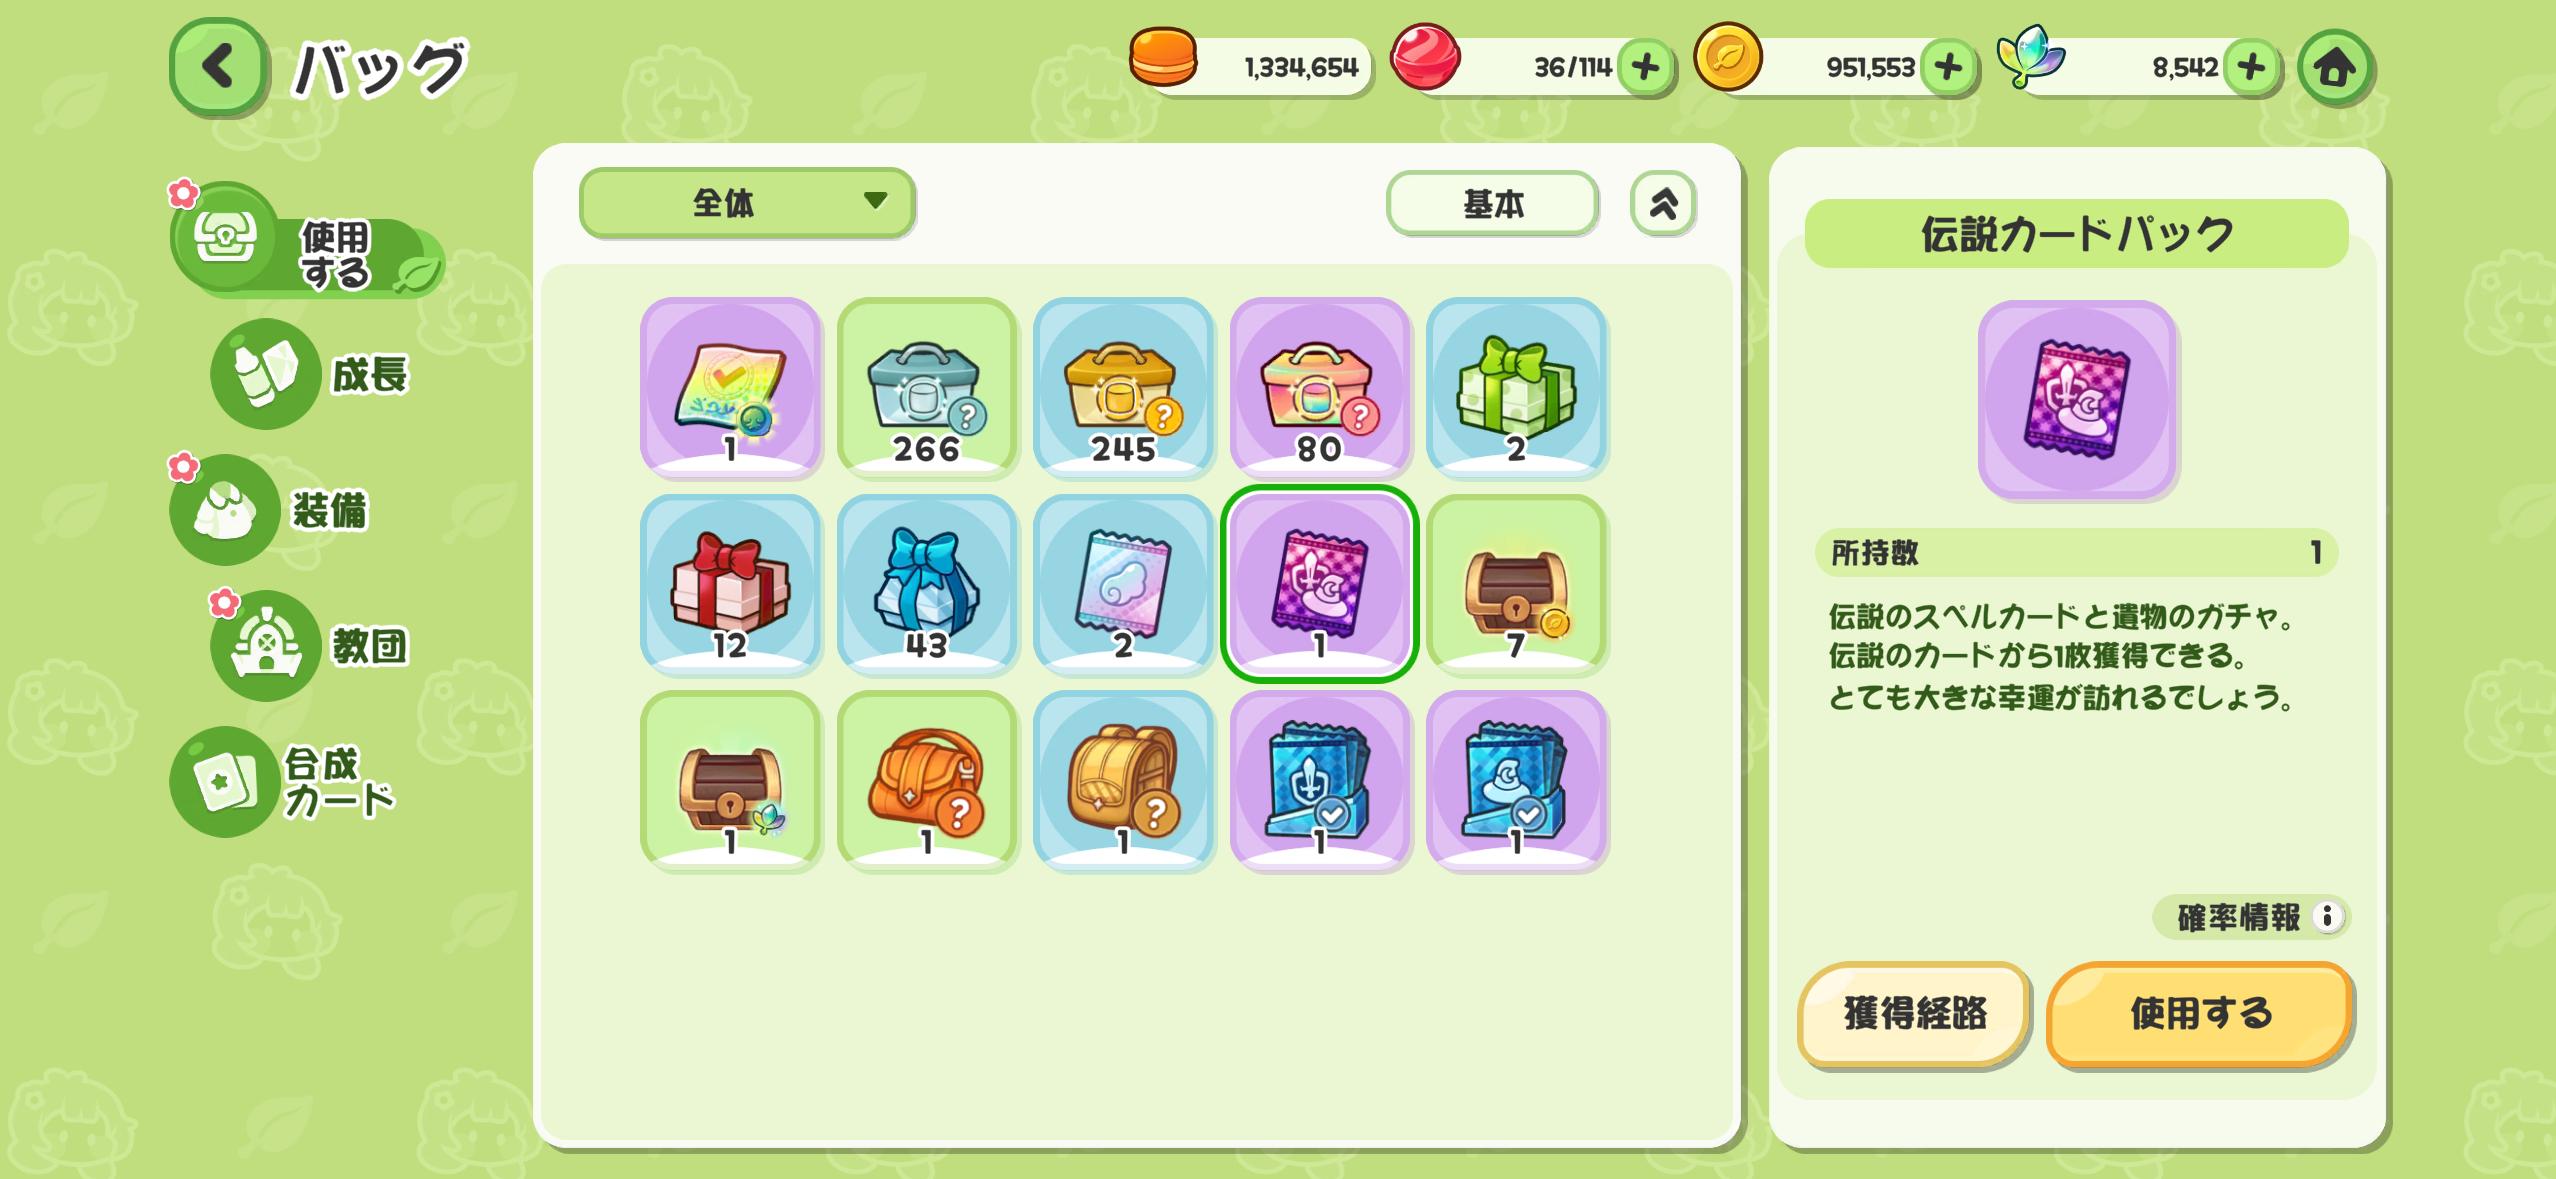Go back using the arrow button

pos(218,67)
